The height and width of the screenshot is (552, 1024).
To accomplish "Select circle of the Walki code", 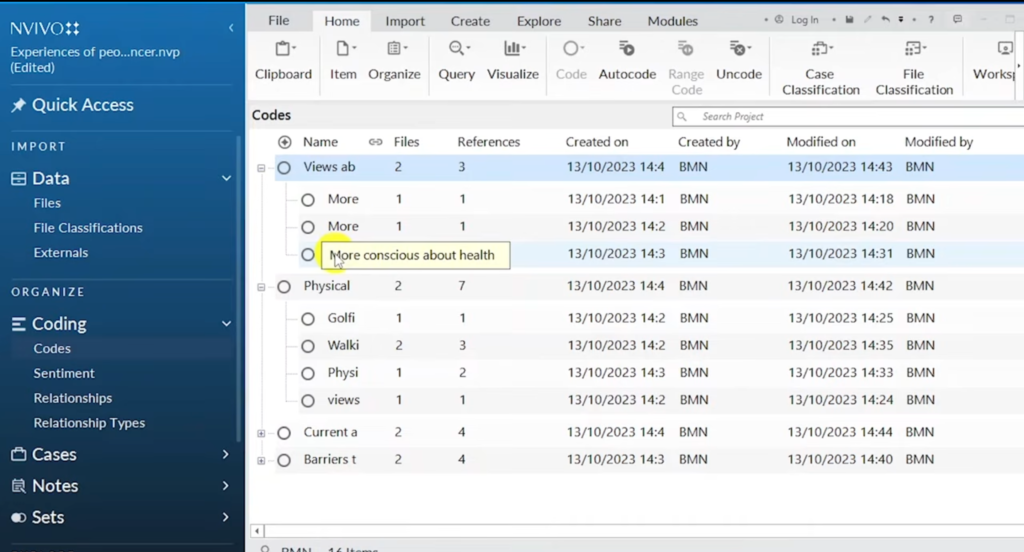I will point(308,346).
